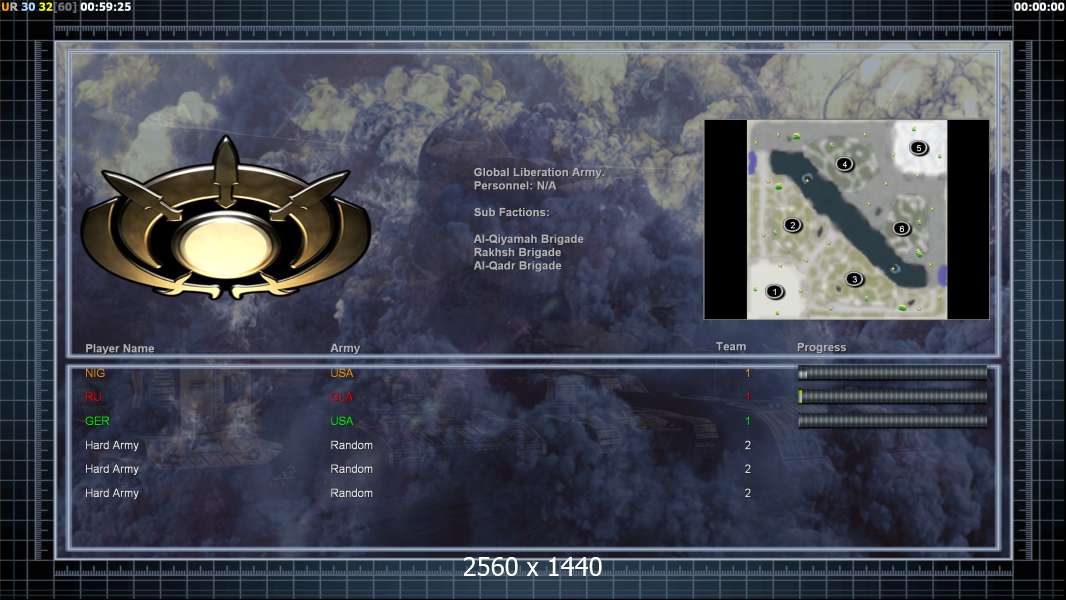
Task: Click the Army column header
Action: tap(345, 348)
